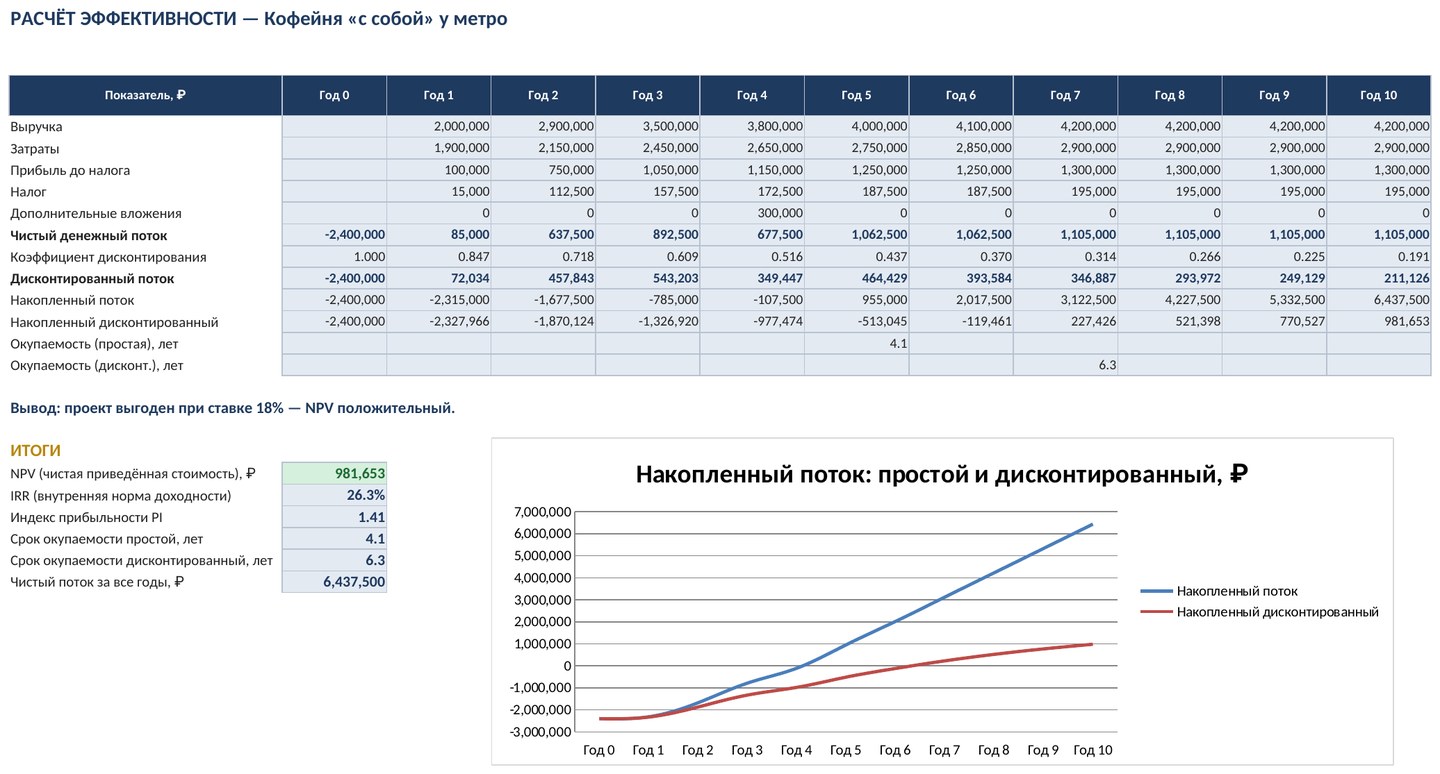This screenshot has width=1440, height=774.
Task: Click discount factor cell 0.847
Action: [438, 257]
